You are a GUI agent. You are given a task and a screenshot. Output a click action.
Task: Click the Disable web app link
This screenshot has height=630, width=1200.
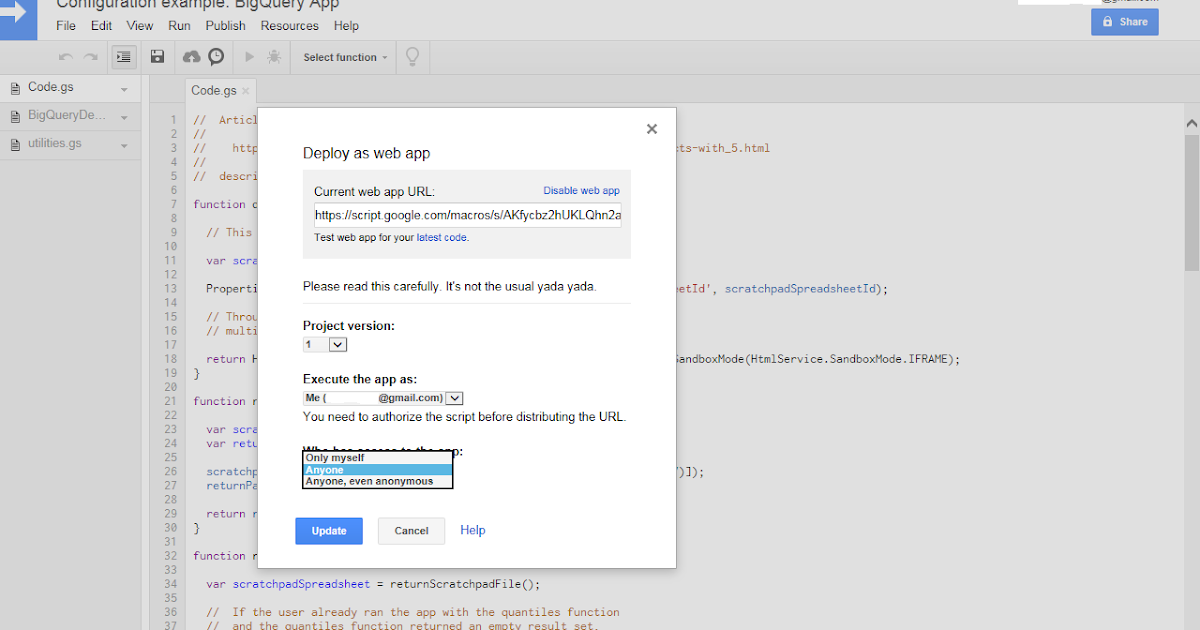coord(582,190)
